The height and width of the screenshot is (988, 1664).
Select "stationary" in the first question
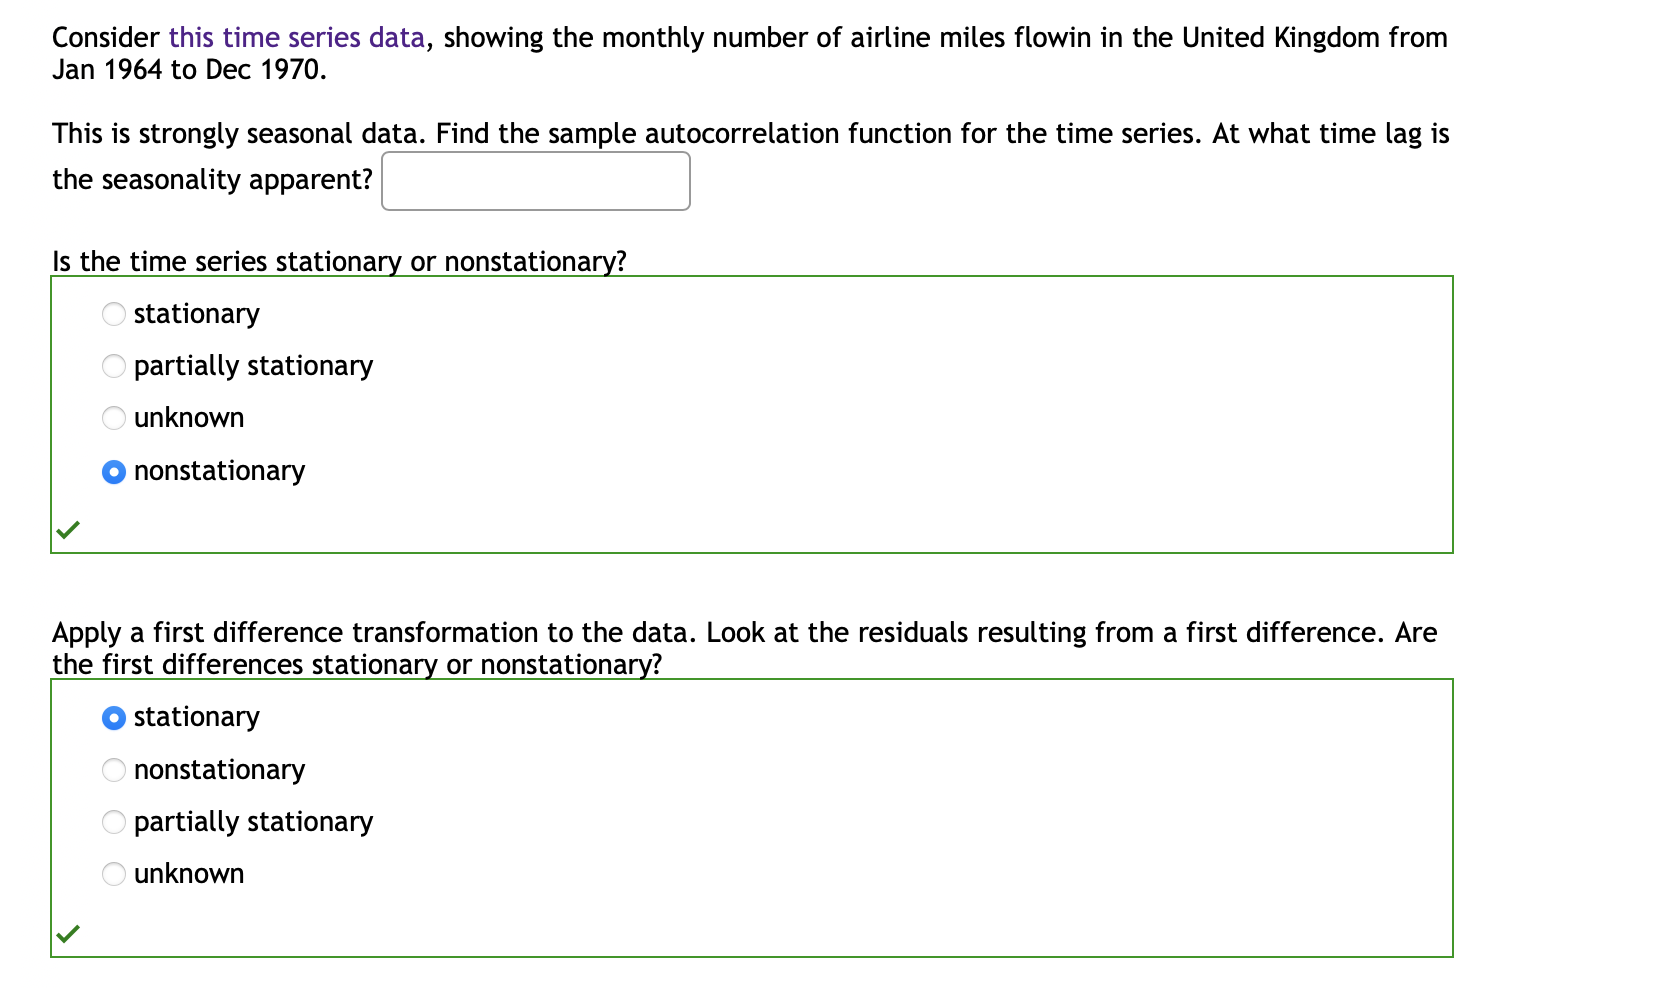click(114, 313)
